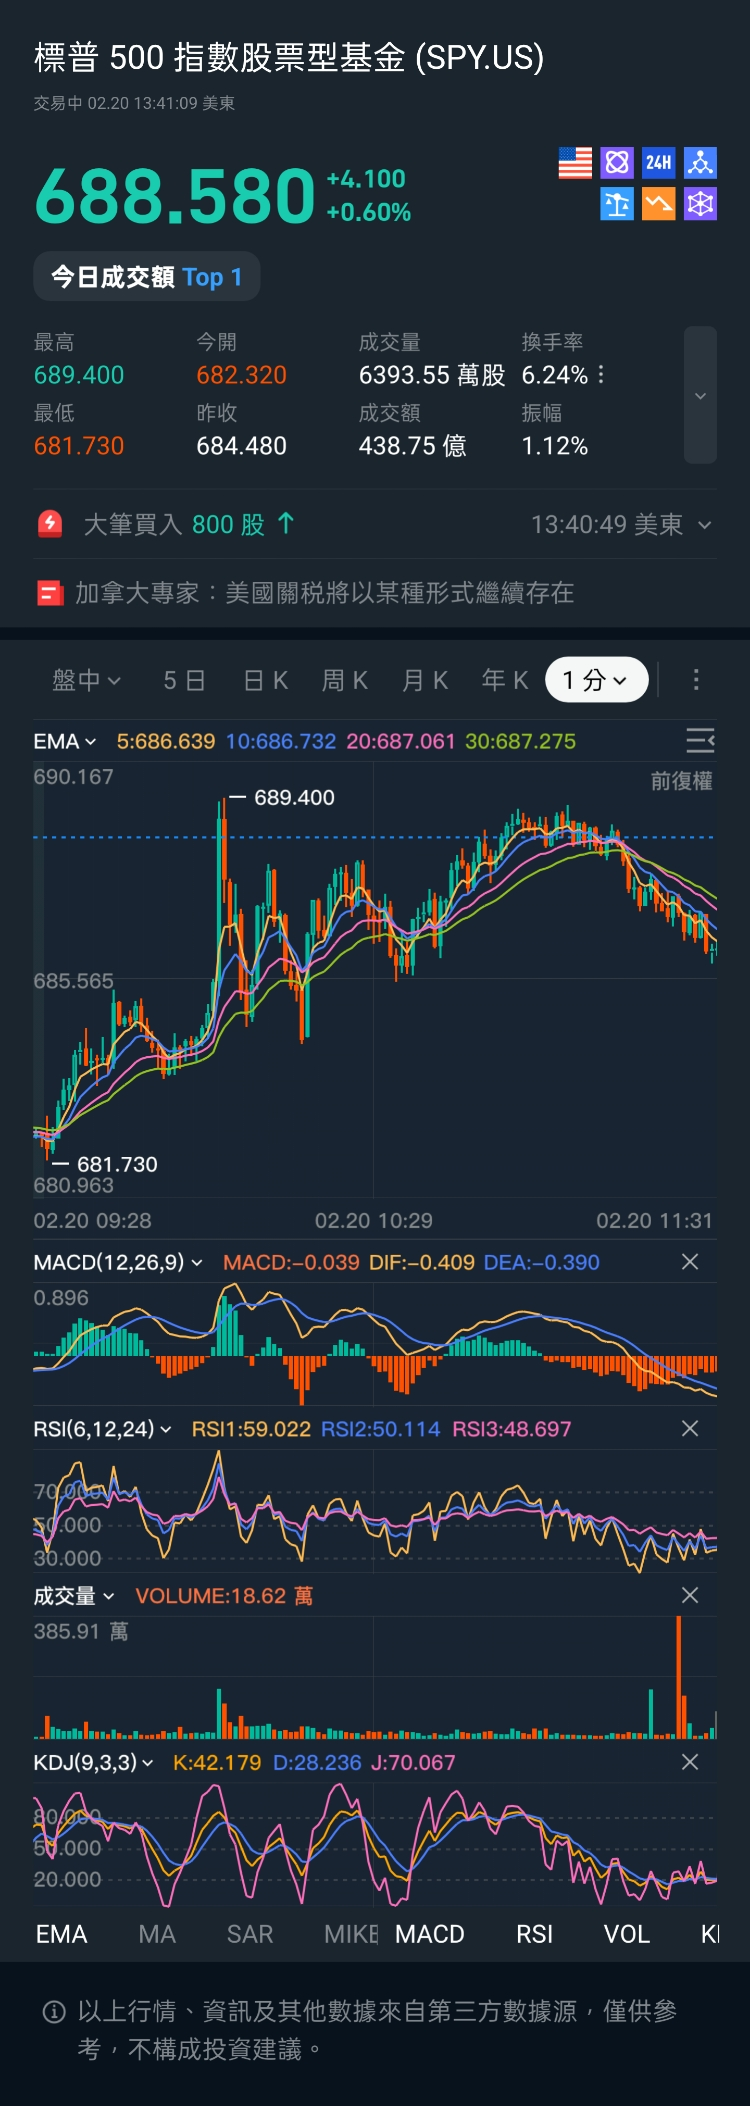Image resolution: width=750 pixels, height=2106 pixels.
Task: Select the 周K chart tab
Action: [x=345, y=680]
